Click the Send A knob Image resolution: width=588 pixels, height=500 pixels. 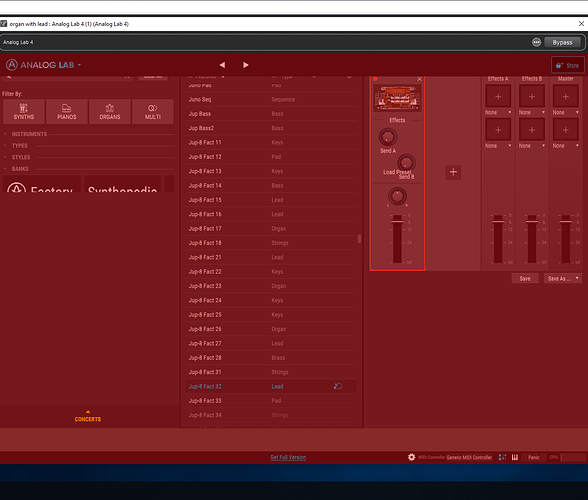pos(388,137)
